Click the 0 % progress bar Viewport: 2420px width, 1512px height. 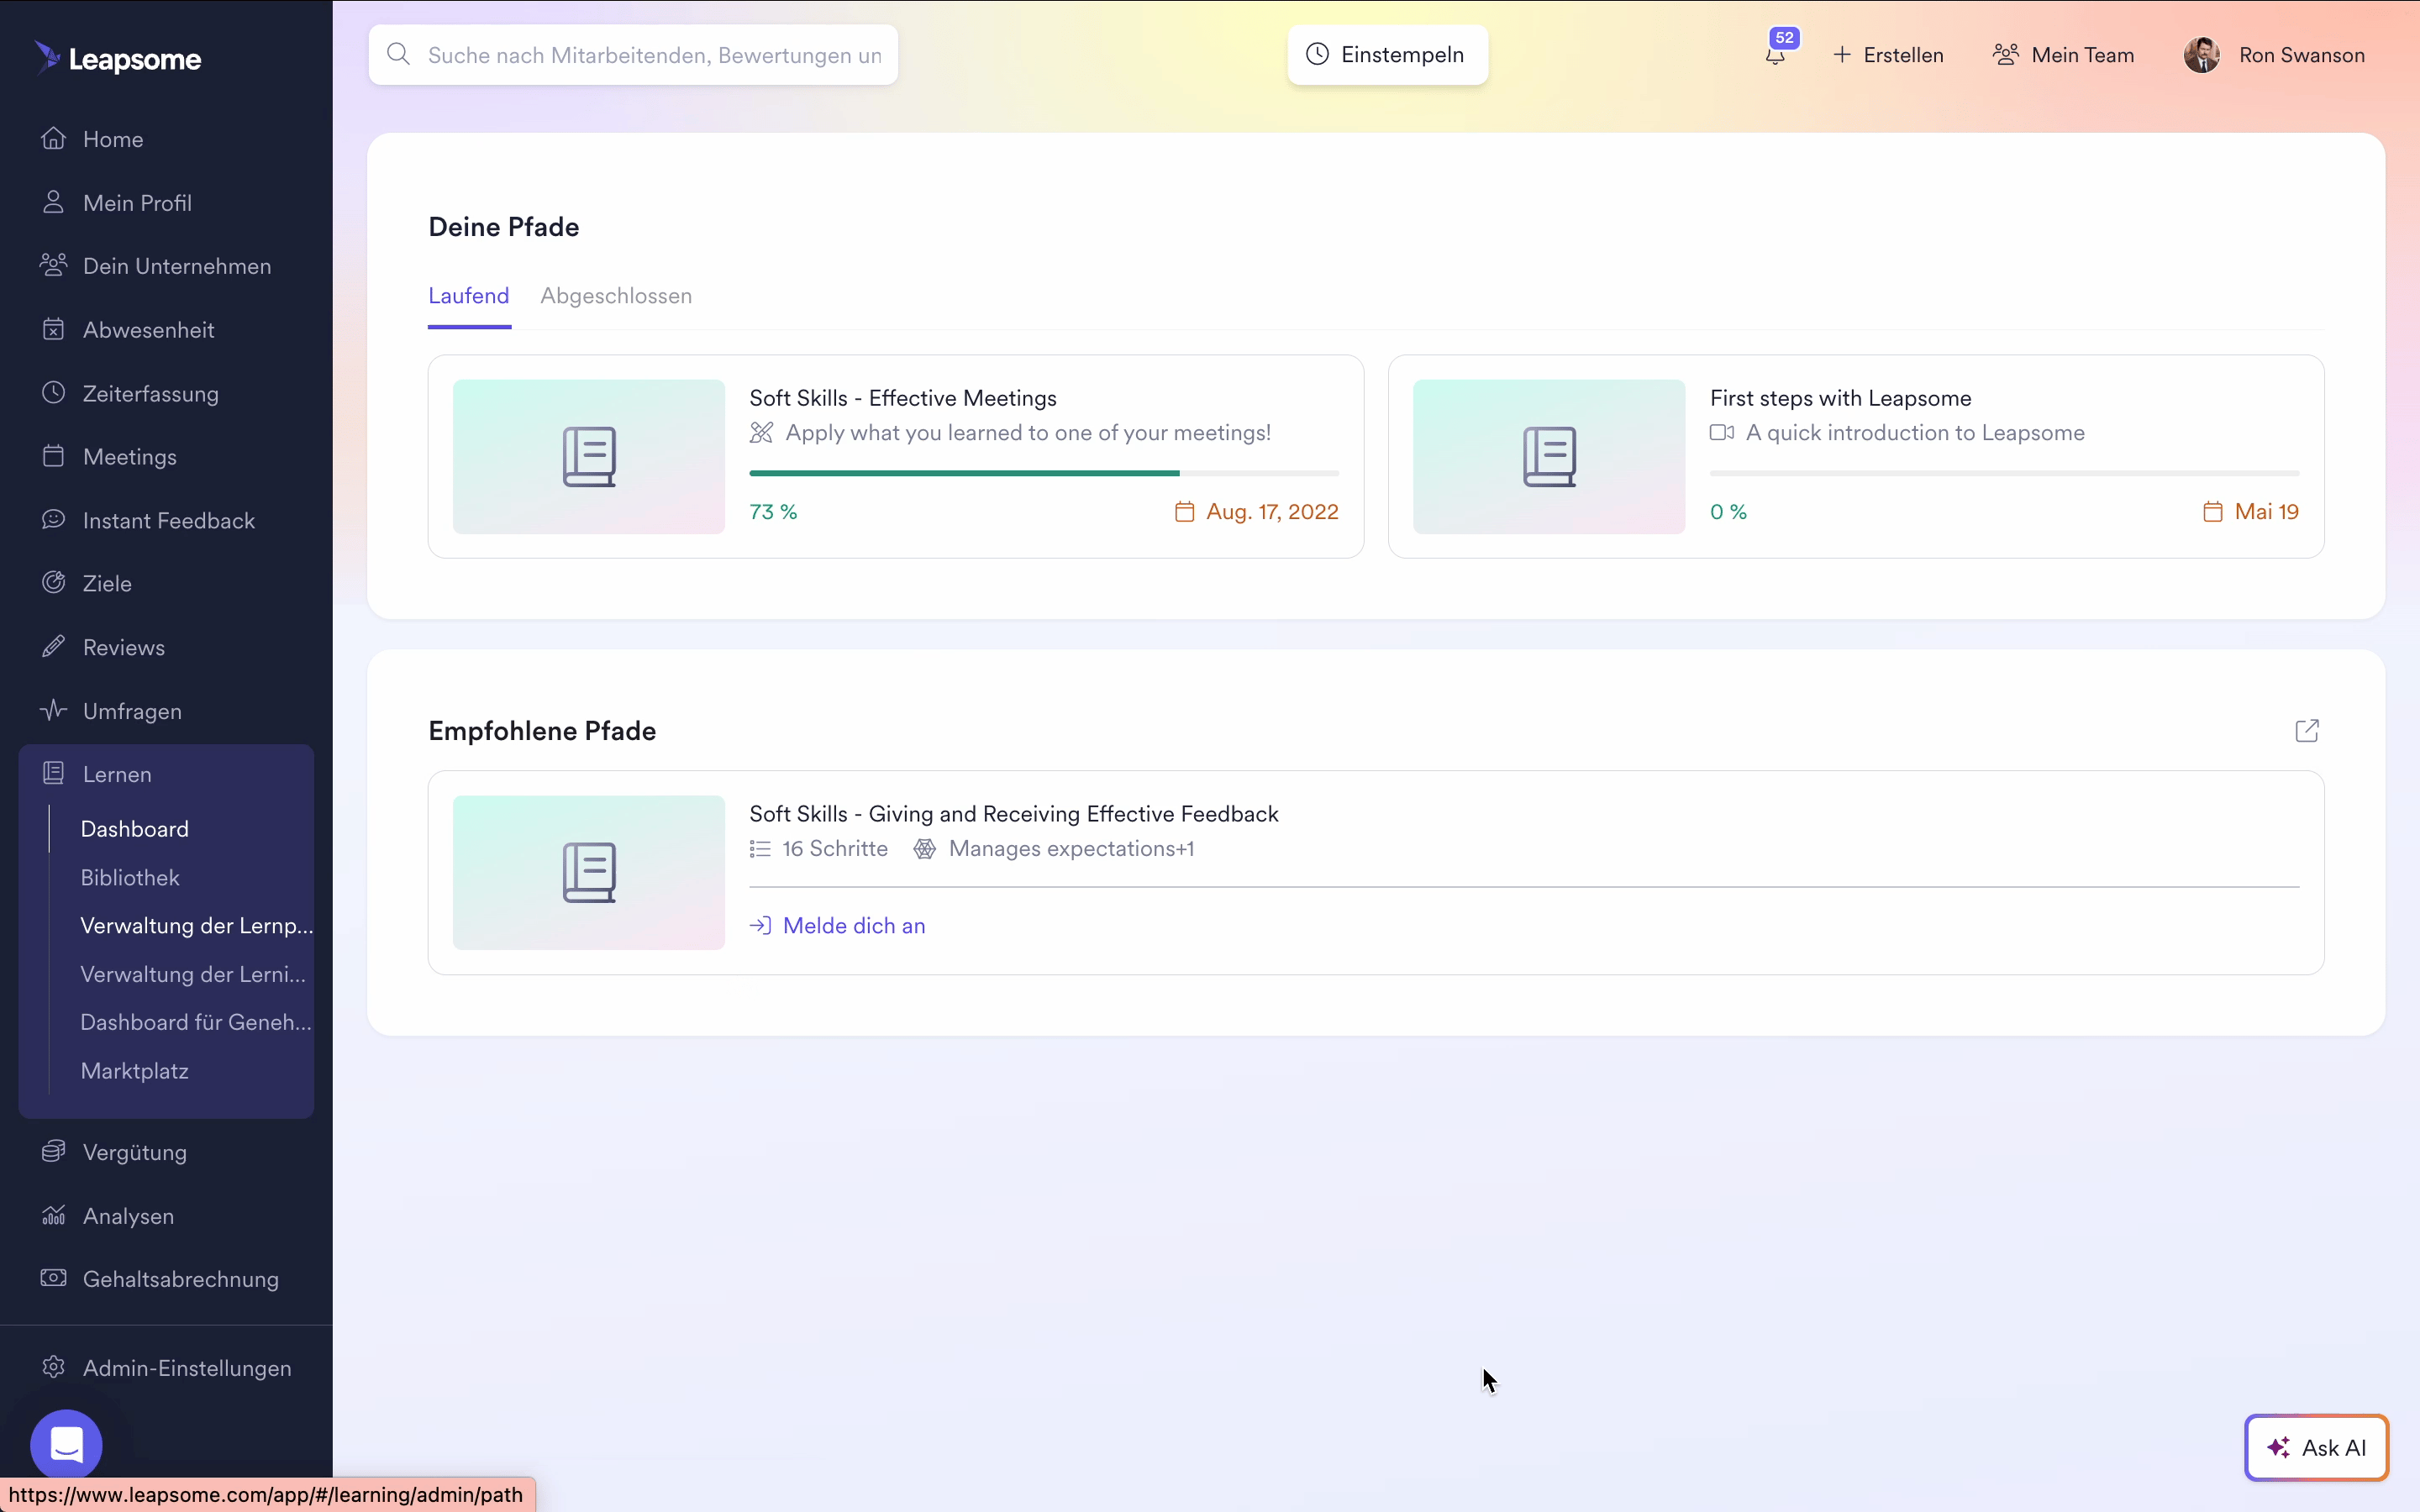(x=2004, y=473)
